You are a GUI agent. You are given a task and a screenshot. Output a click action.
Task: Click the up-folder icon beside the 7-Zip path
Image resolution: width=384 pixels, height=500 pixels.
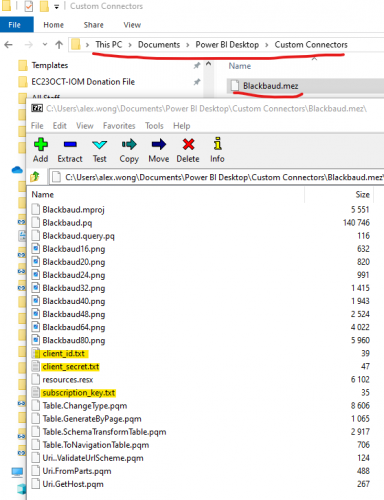pos(35,177)
